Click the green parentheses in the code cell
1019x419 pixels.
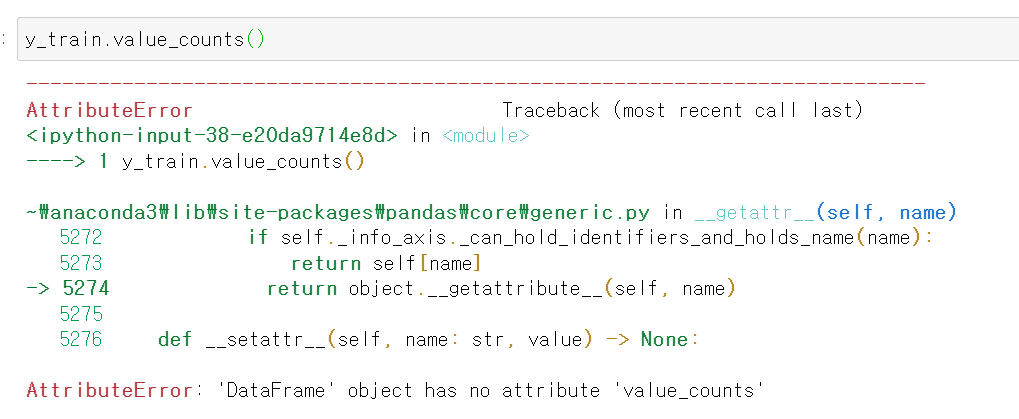pos(255,40)
